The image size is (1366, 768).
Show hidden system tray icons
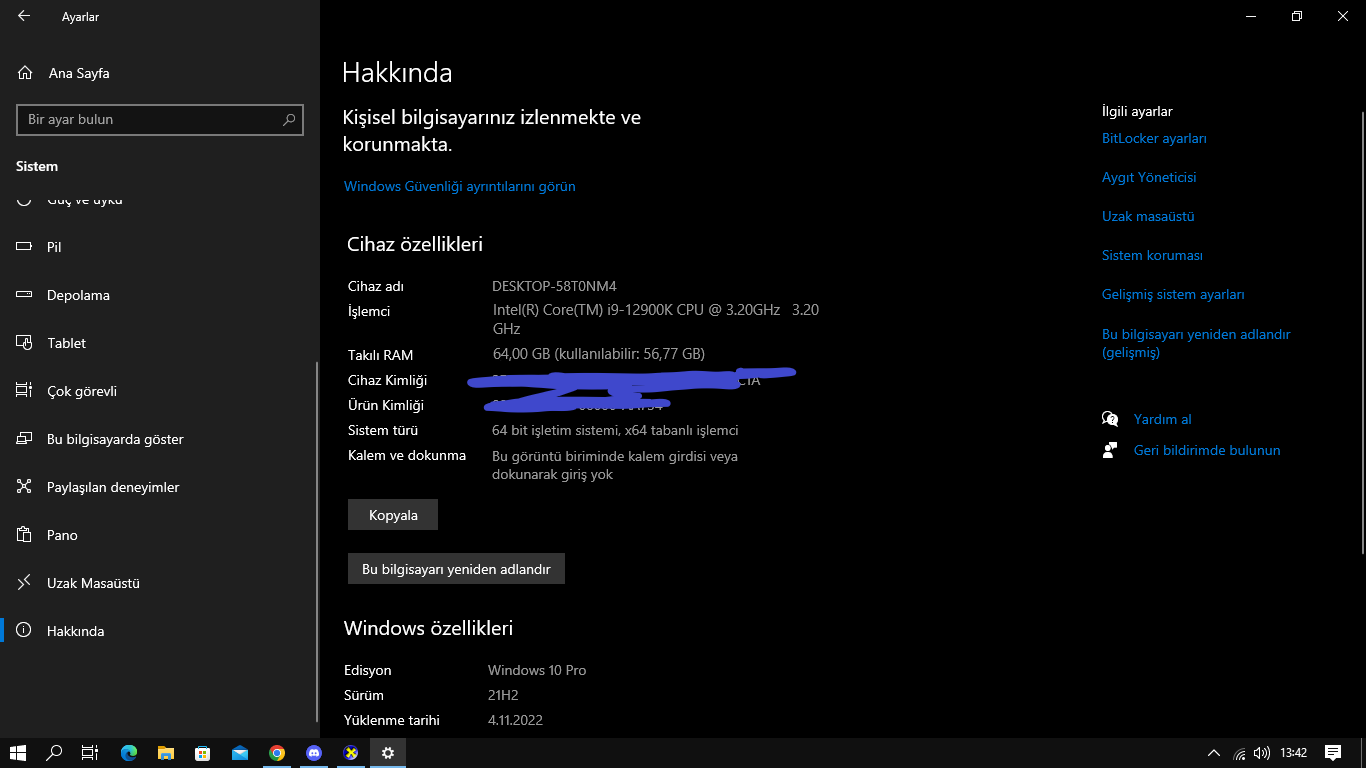pyautogui.click(x=1214, y=753)
